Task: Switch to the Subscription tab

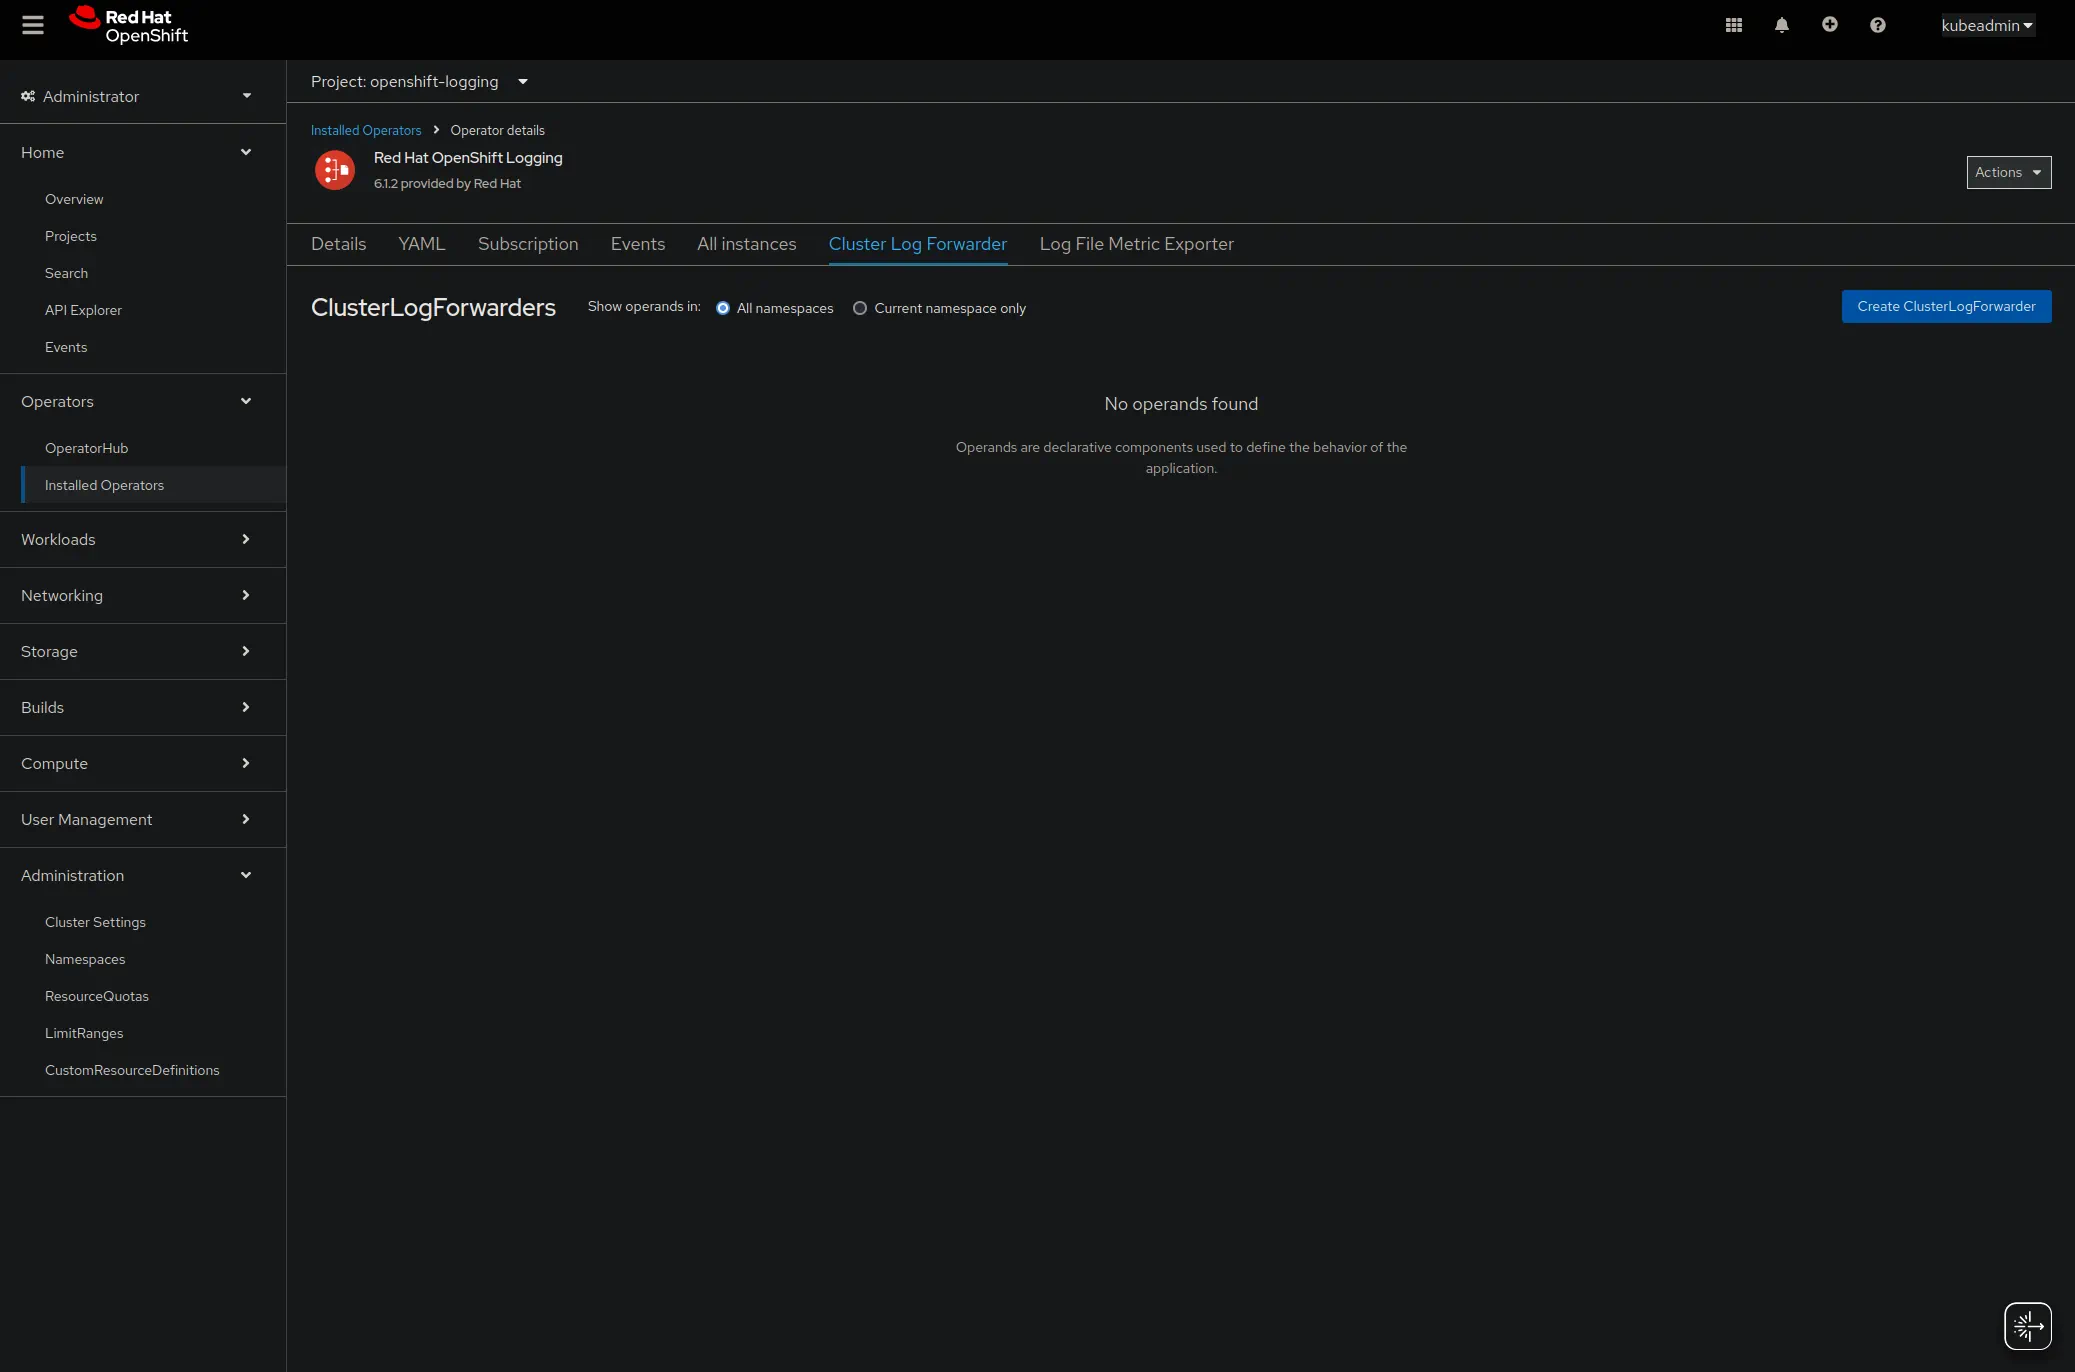Action: [528, 244]
